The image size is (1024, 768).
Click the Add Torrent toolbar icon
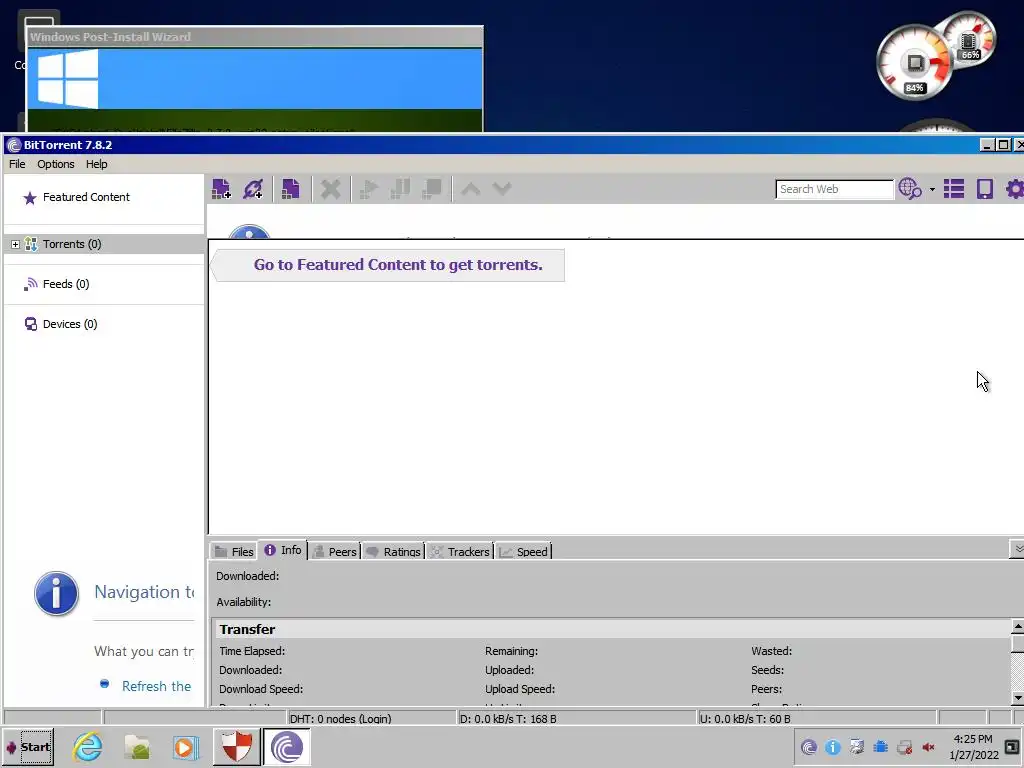pos(221,189)
